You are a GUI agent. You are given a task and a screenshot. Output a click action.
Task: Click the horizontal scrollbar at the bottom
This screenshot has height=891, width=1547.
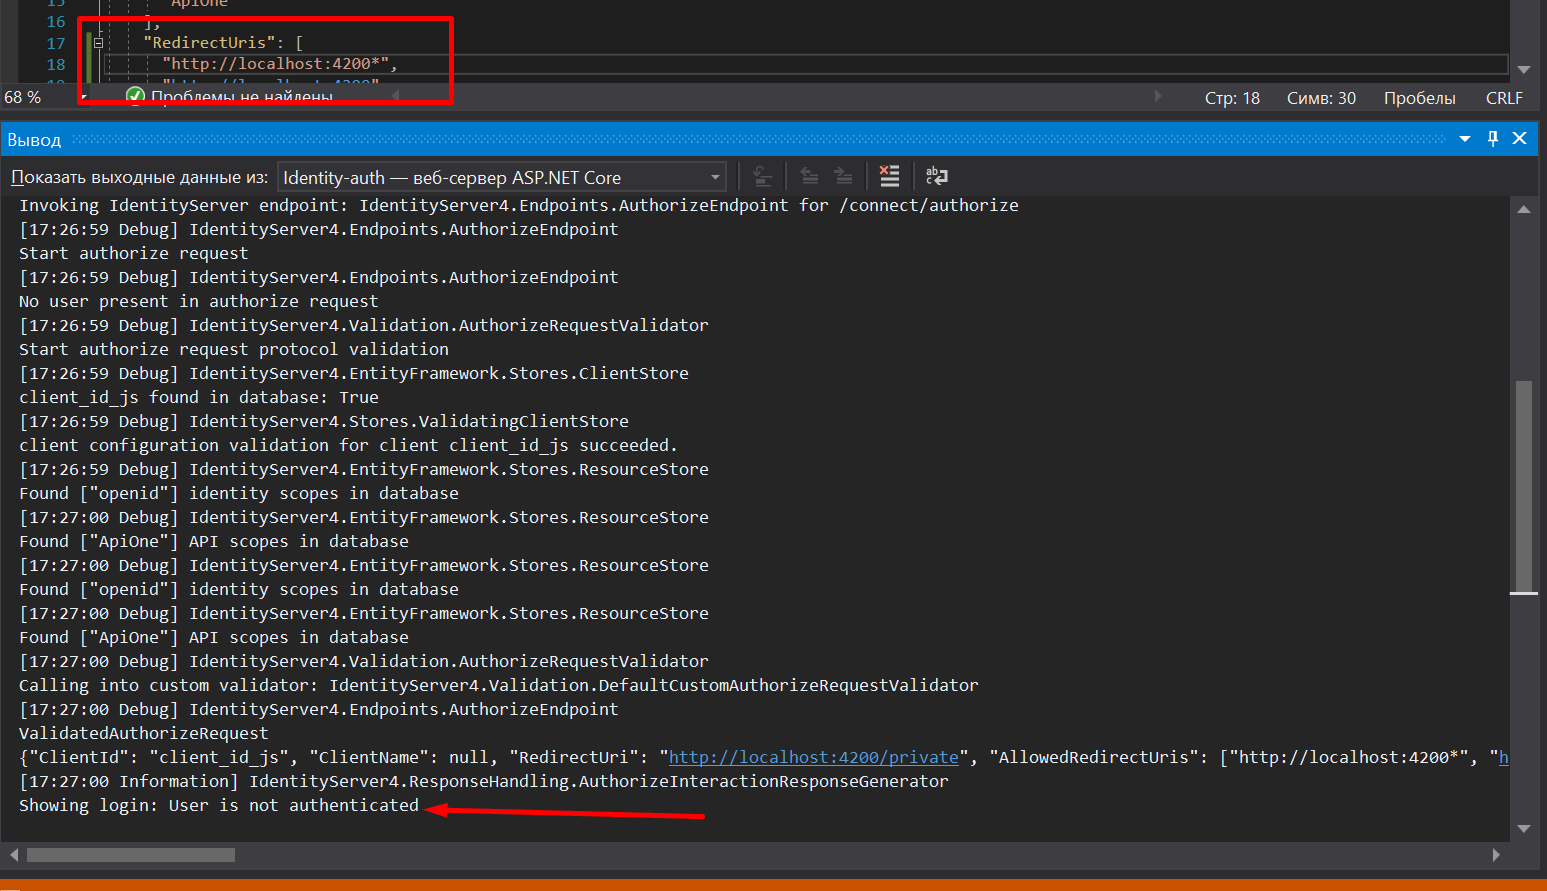(130, 854)
